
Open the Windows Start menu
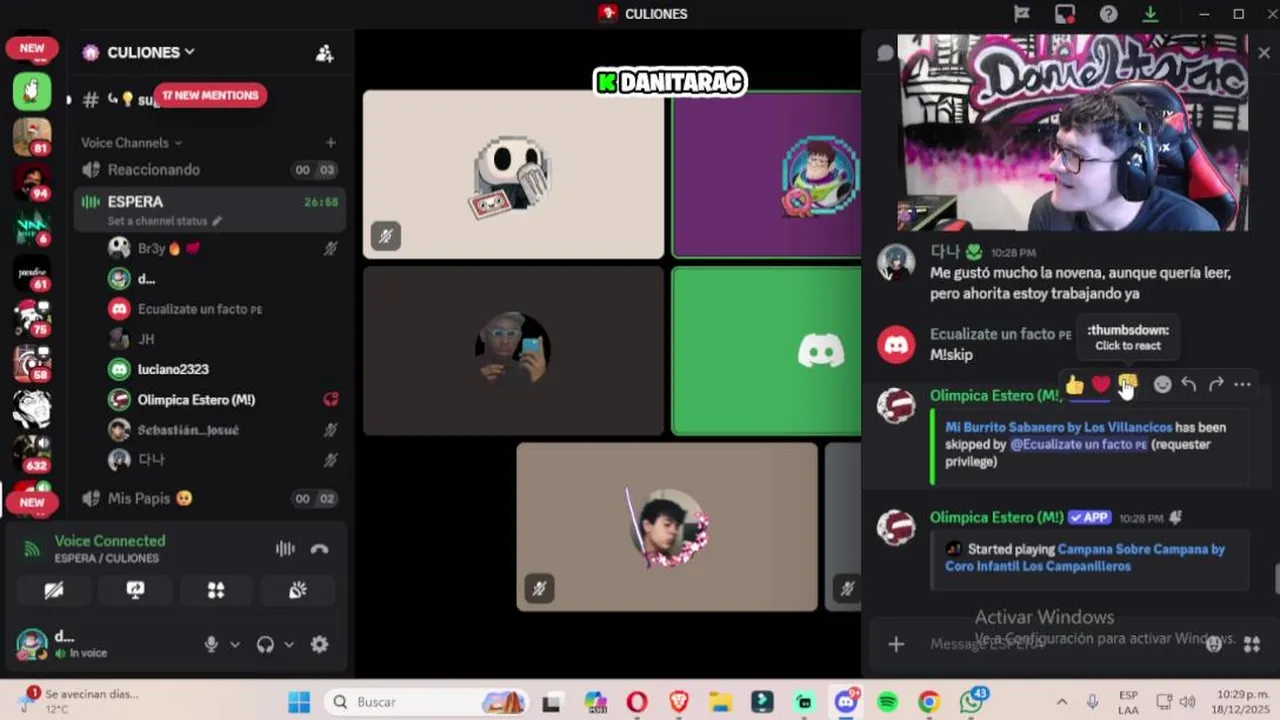(x=299, y=702)
